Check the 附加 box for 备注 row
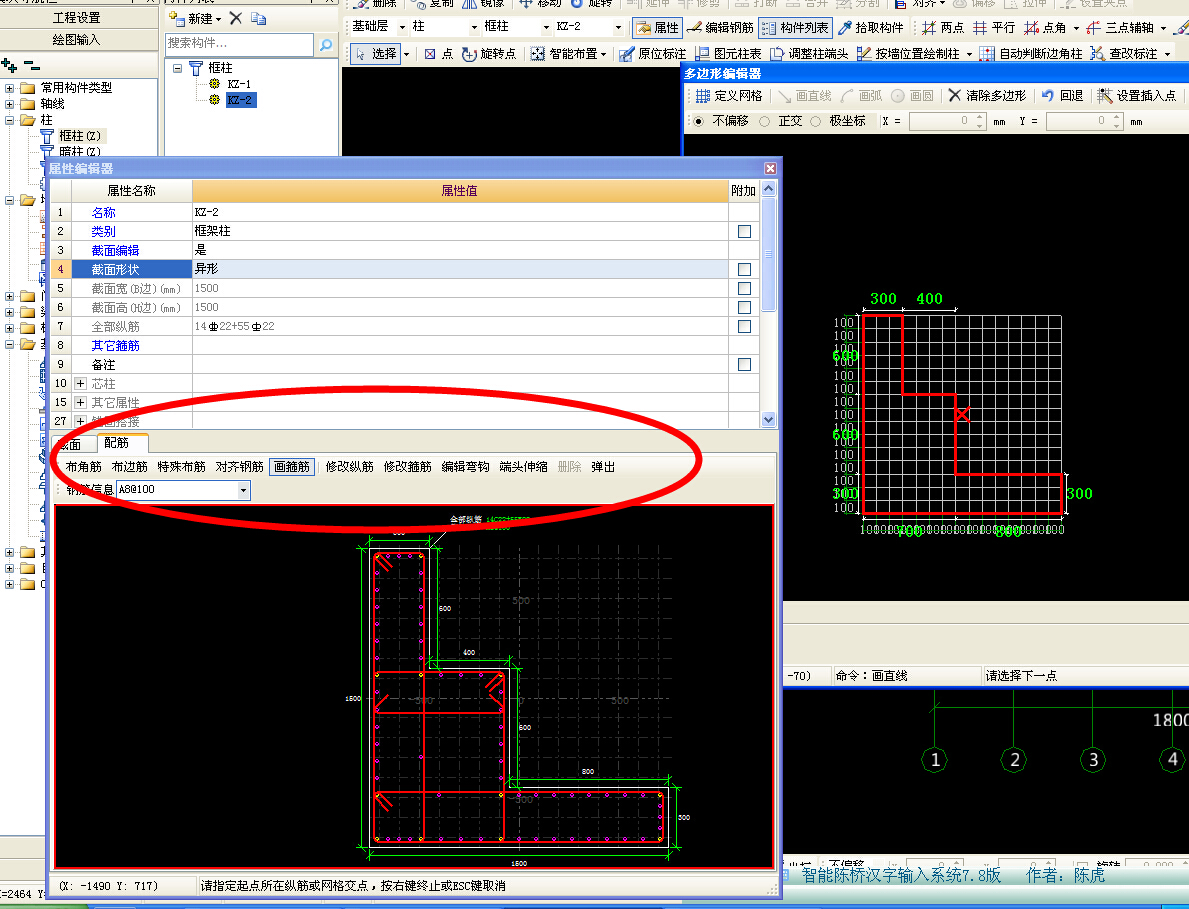This screenshot has height=909, width=1189. pyautogui.click(x=745, y=365)
